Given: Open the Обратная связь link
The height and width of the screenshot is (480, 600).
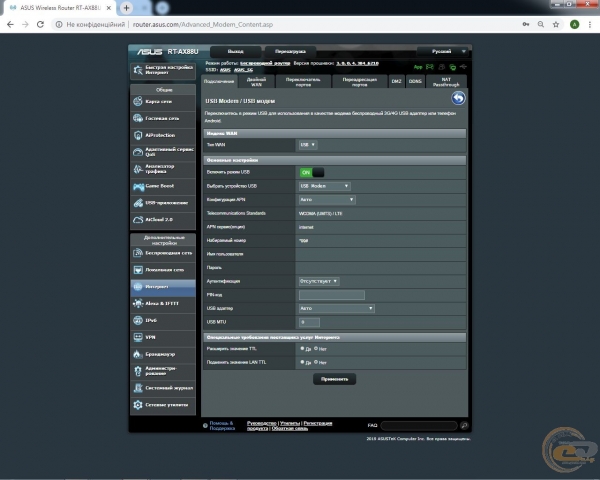Looking at the screenshot, I should (290, 428).
